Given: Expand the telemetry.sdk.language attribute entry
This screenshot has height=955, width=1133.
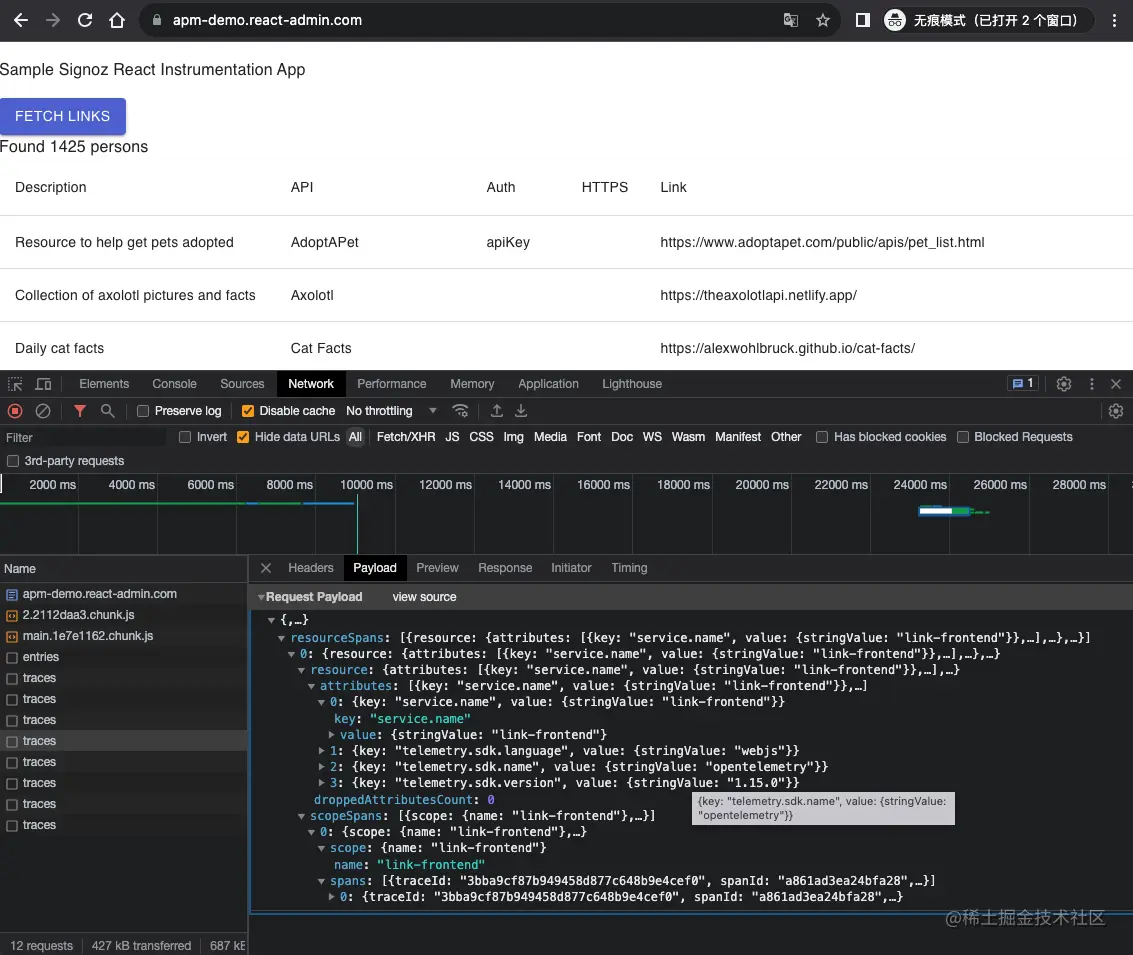Looking at the screenshot, I should tap(322, 751).
